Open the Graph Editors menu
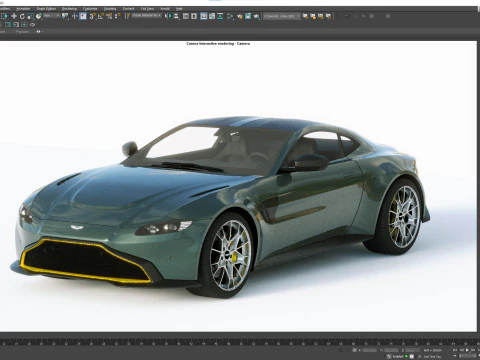 pyautogui.click(x=46, y=9)
